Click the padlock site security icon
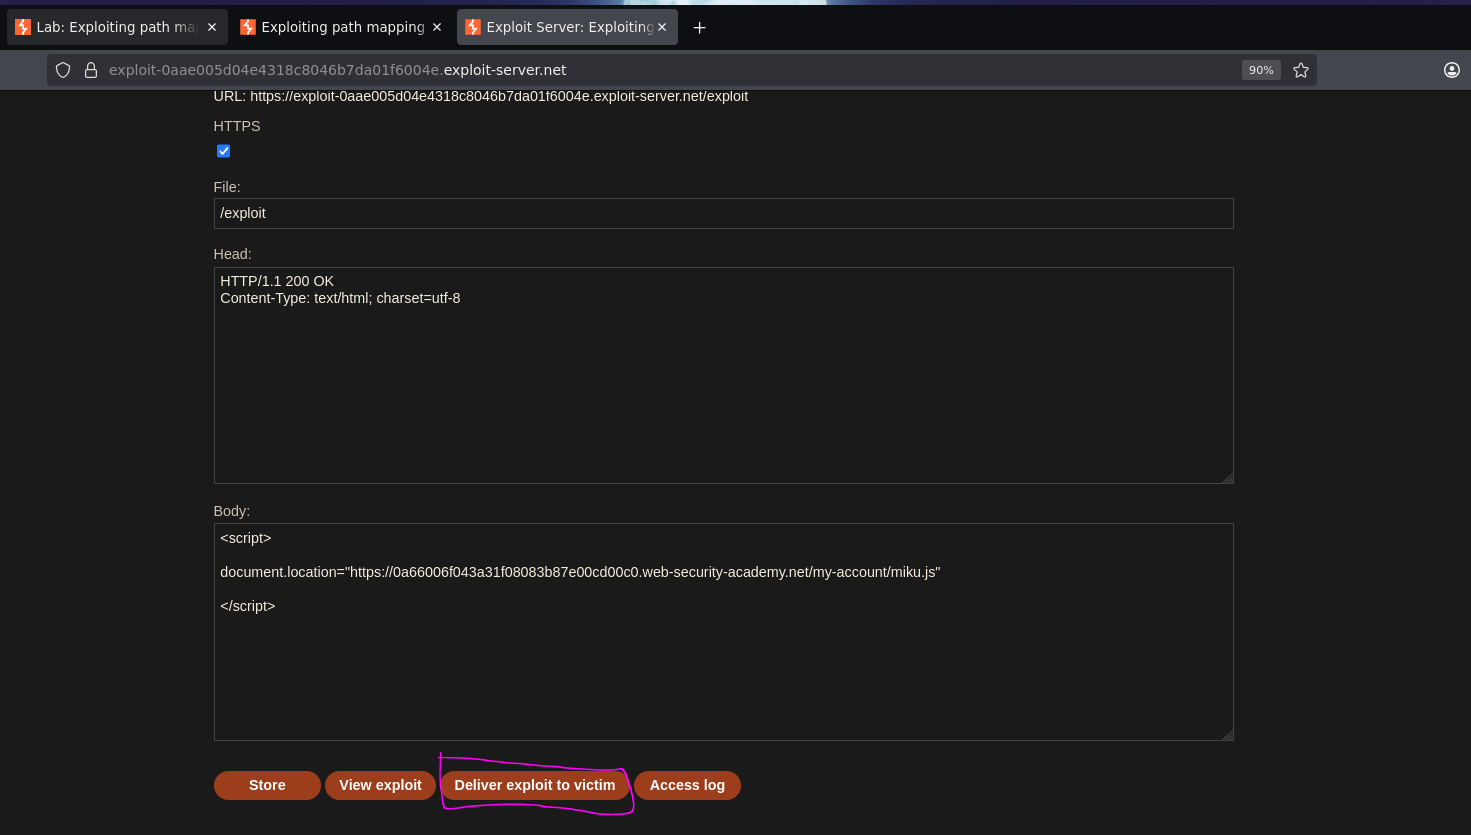 tap(91, 70)
